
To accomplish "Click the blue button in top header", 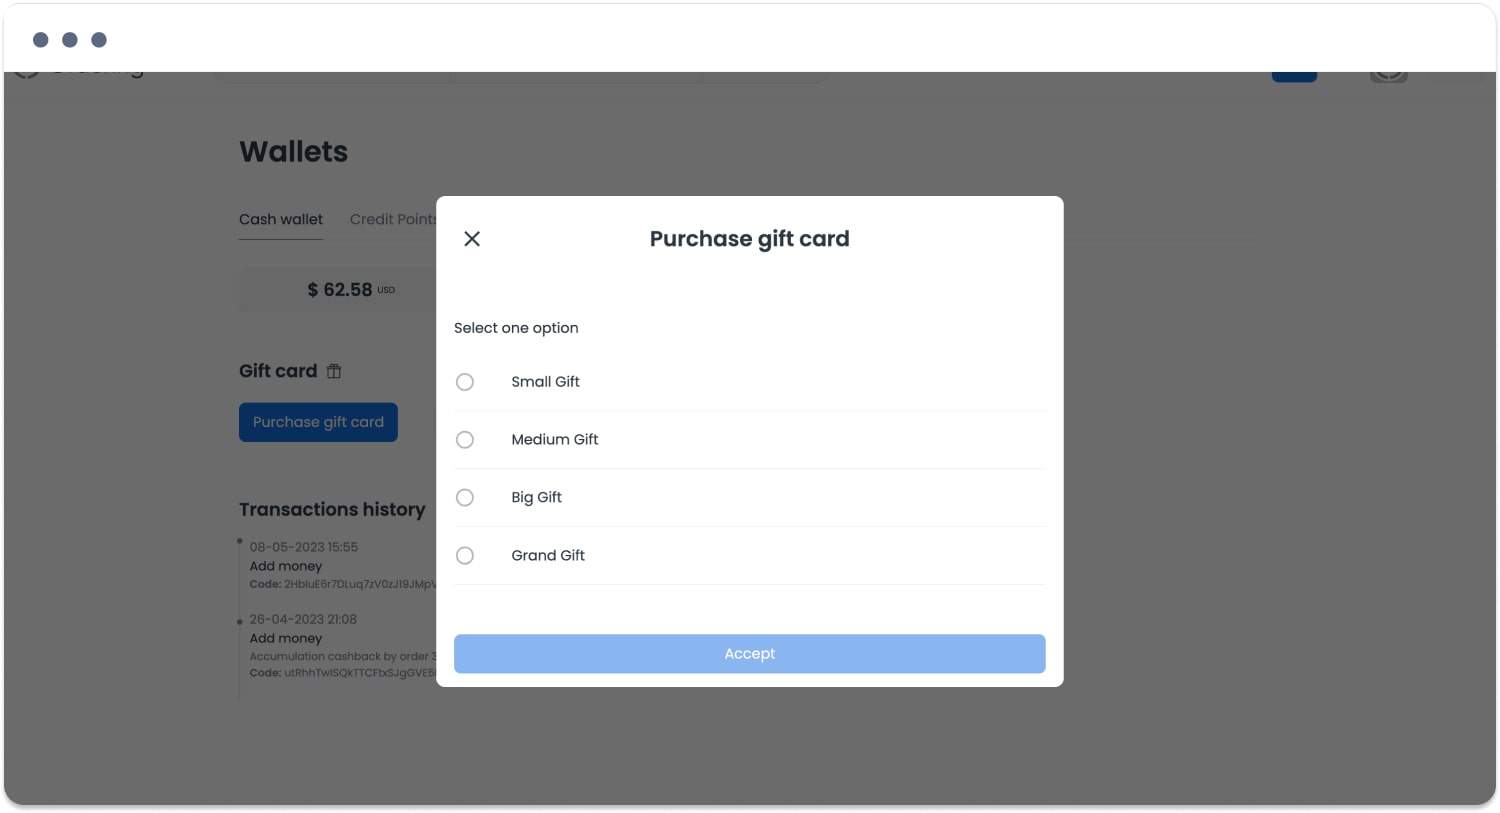I will (x=1294, y=76).
